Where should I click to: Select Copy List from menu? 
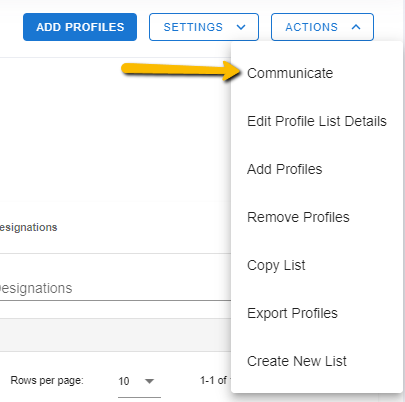317,265
